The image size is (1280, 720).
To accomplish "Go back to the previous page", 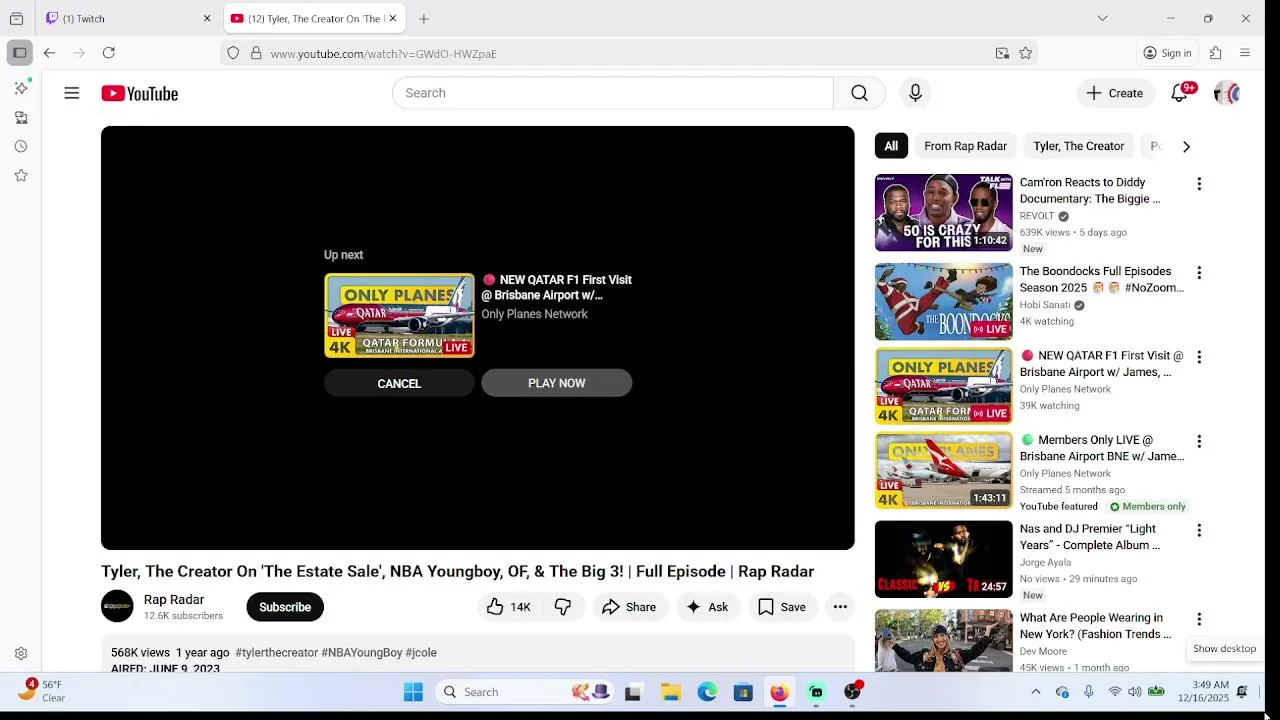I will [49, 53].
